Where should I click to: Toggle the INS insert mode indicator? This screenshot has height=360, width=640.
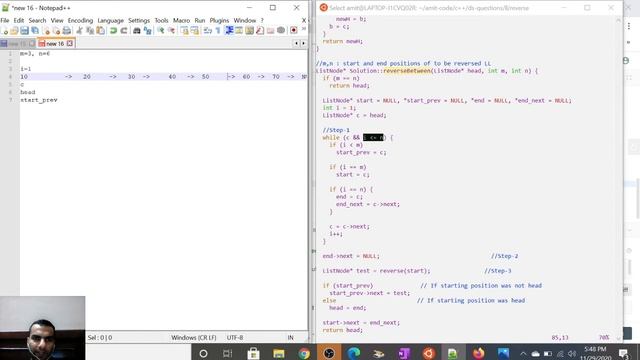tap(291, 338)
